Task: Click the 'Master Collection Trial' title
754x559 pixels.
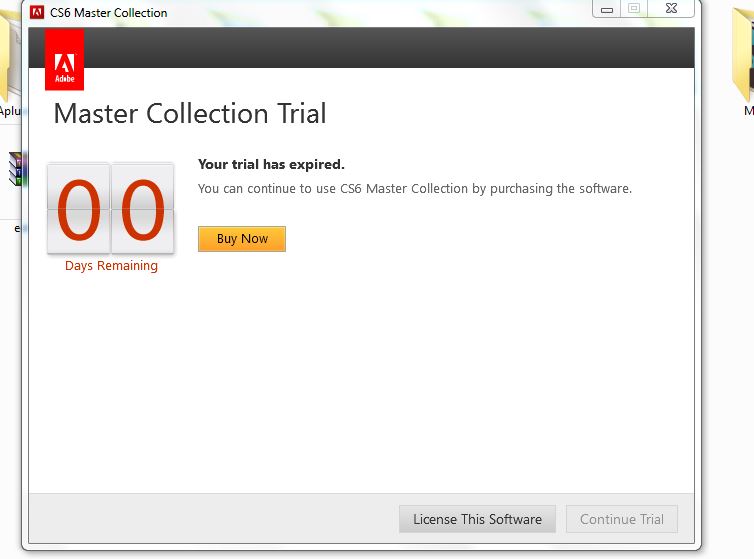Action: tap(190, 114)
